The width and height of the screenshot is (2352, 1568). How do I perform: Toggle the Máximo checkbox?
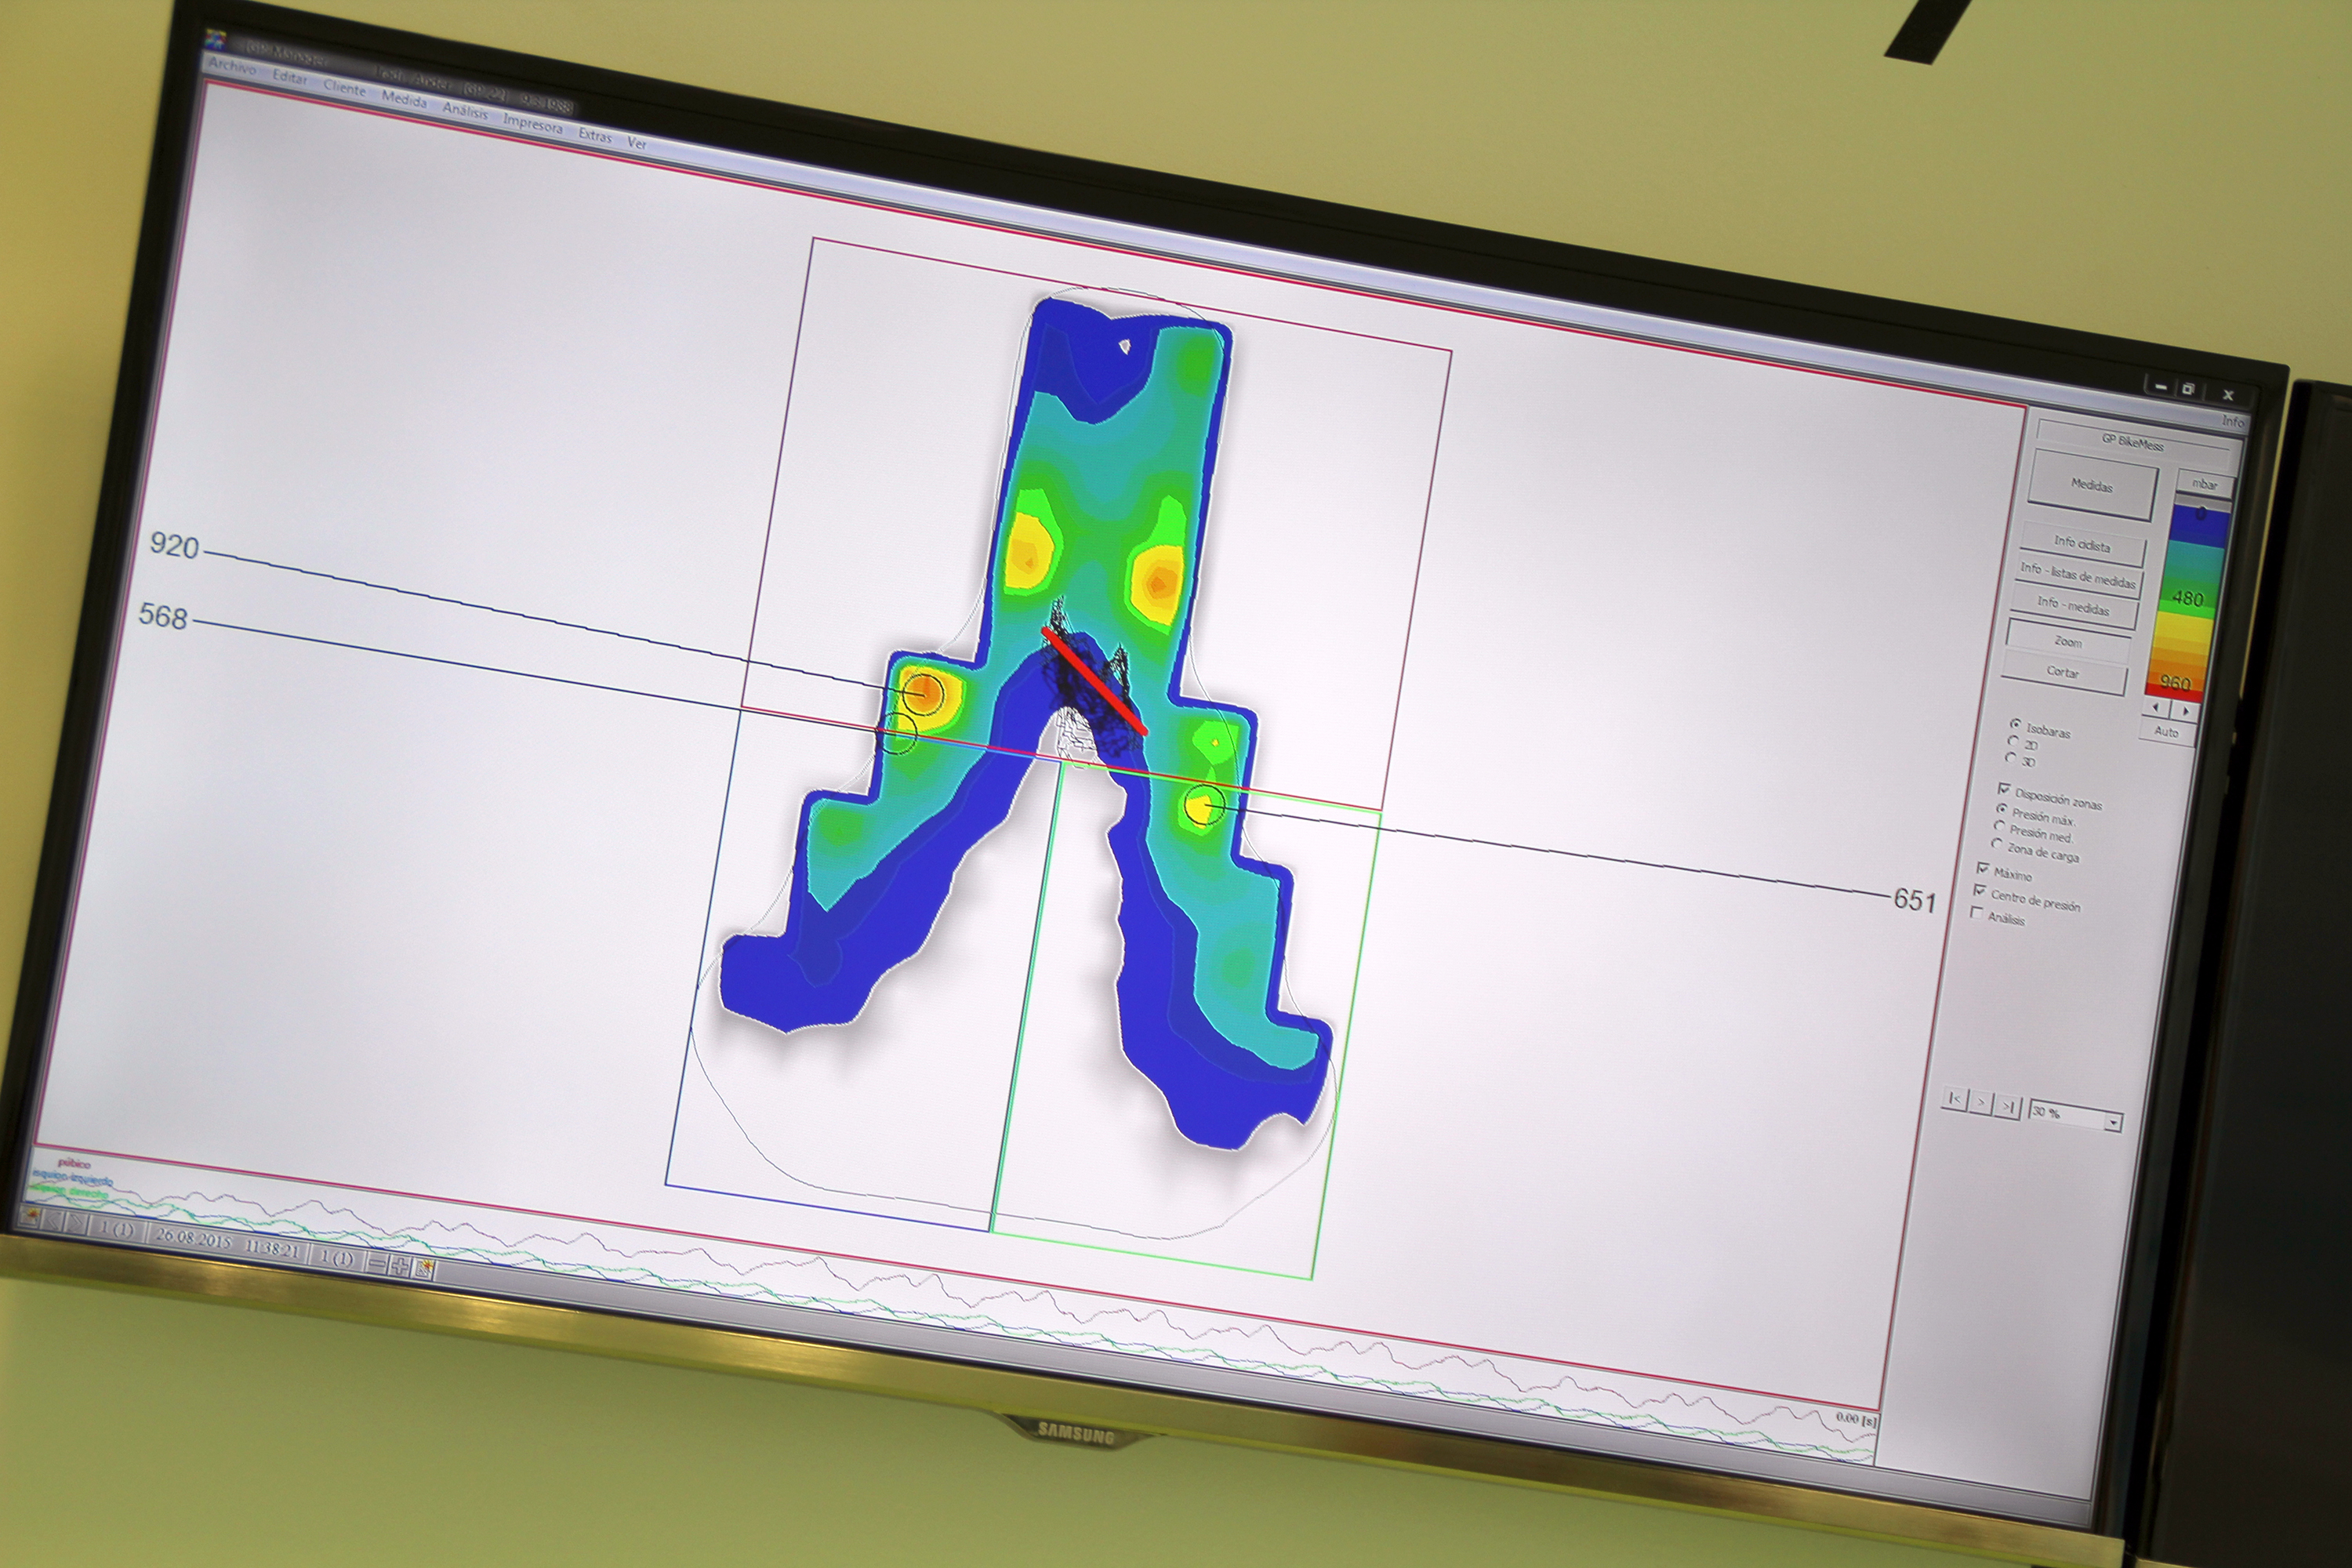[2004, 872]
